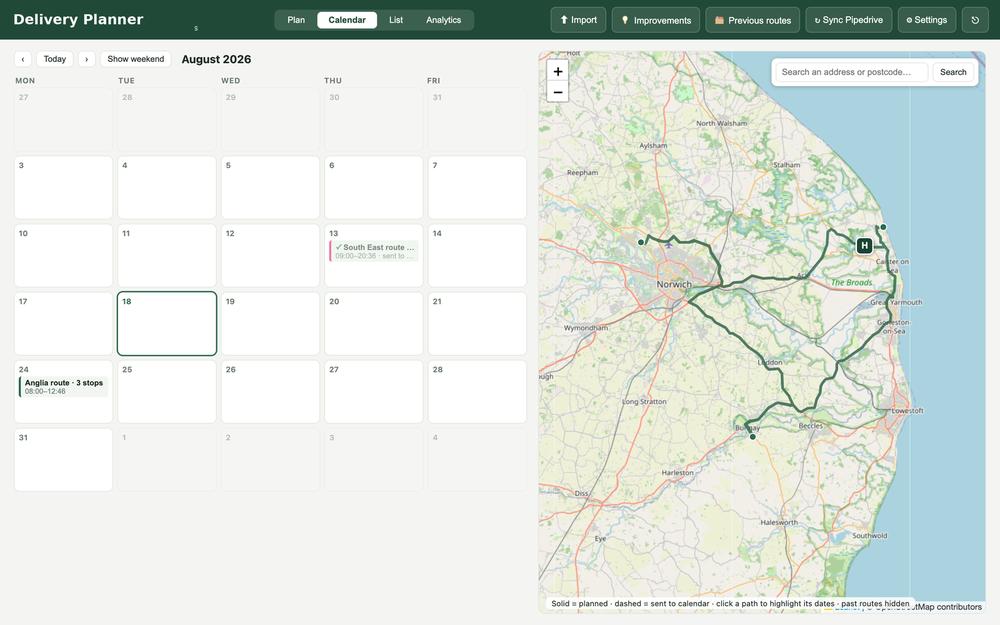Open Previous routes
The width and height of the screenshot is (1000, 625).
[753, 20]
